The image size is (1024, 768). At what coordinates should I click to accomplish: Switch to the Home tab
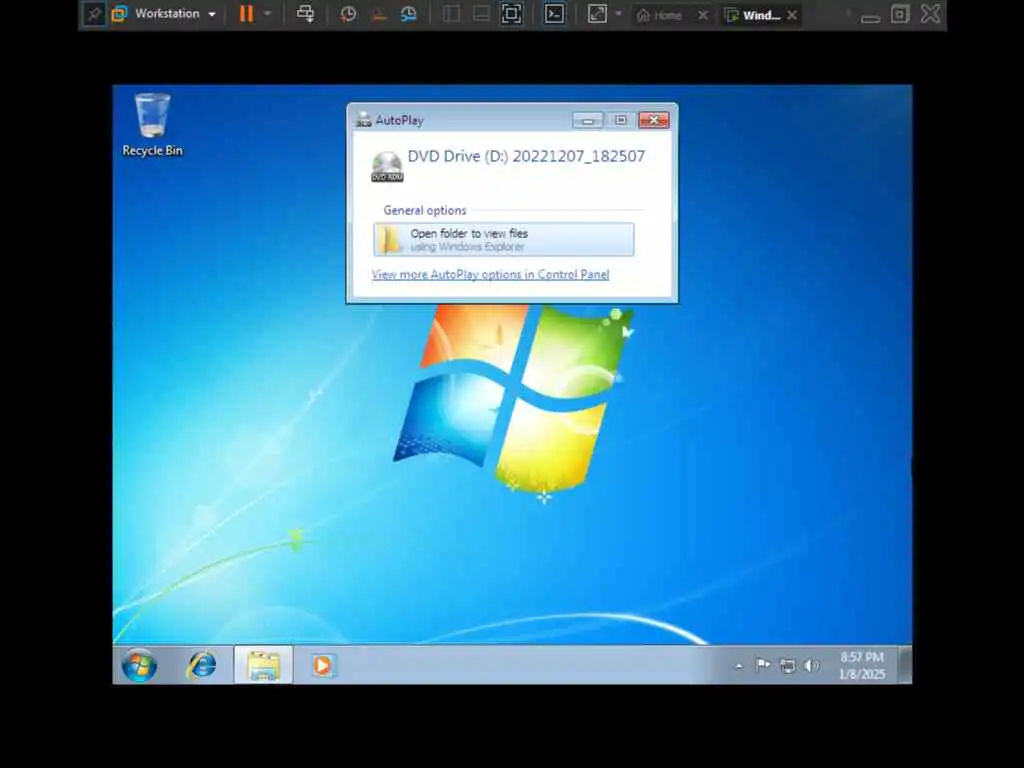tap(660, 15)
